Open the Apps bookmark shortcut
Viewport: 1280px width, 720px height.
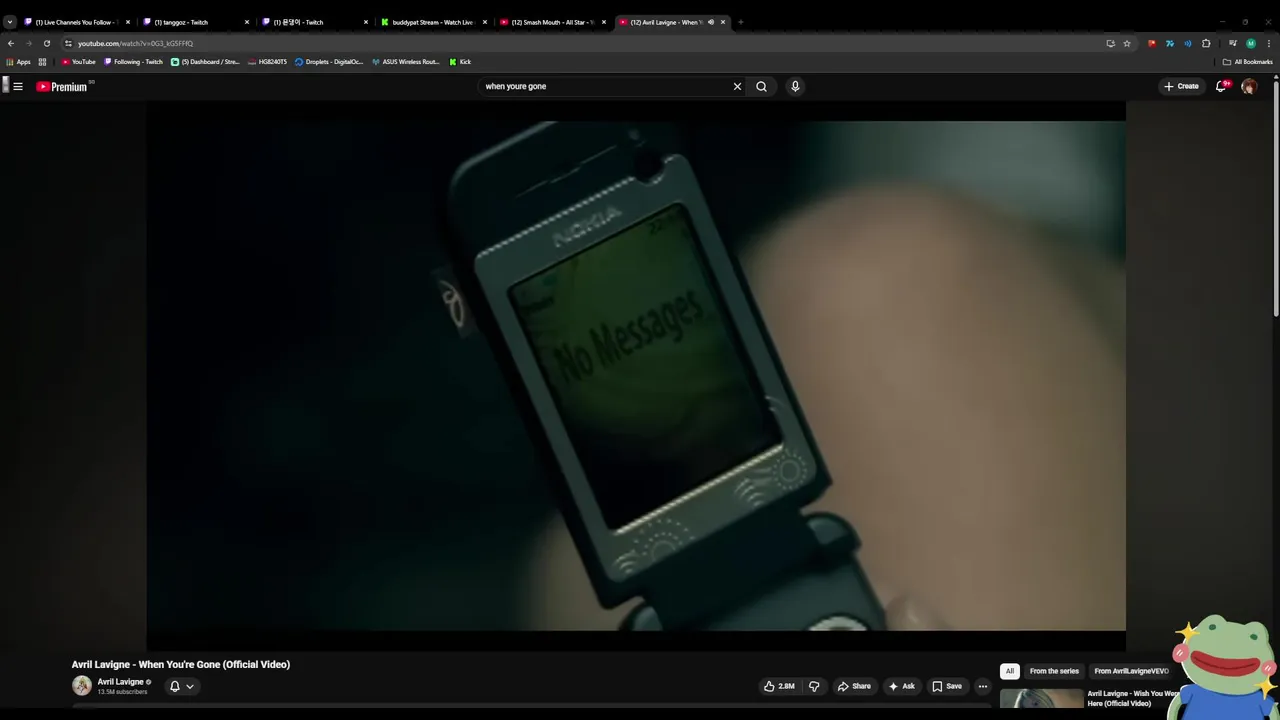[x=19, y=62]
